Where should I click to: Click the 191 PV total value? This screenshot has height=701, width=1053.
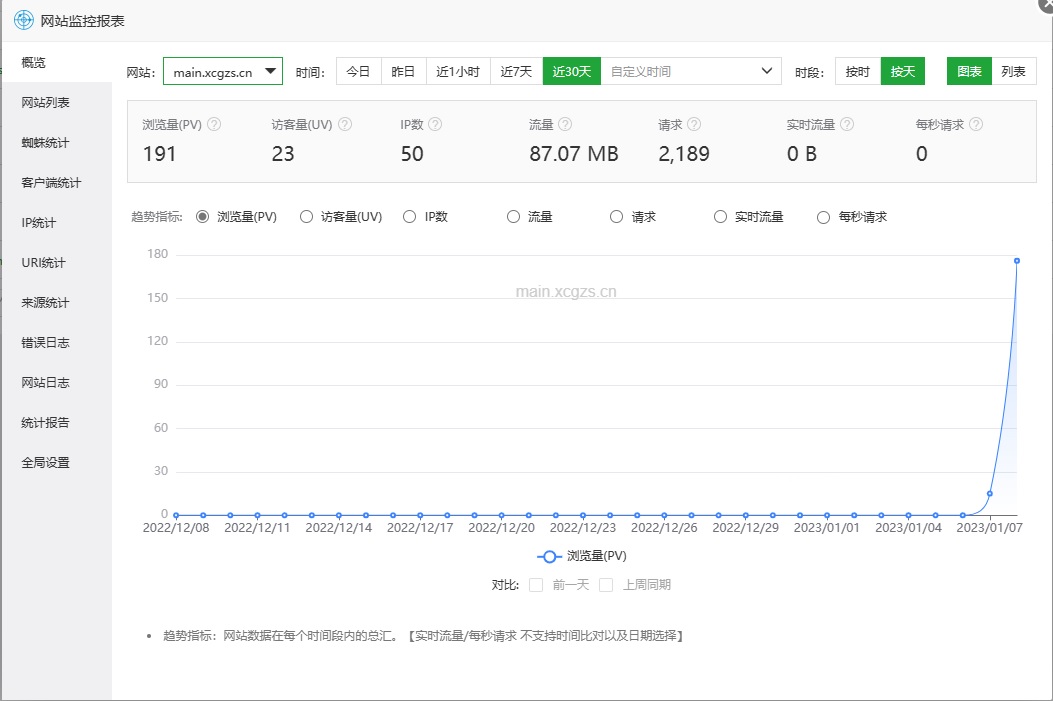(x=159, y=154)
